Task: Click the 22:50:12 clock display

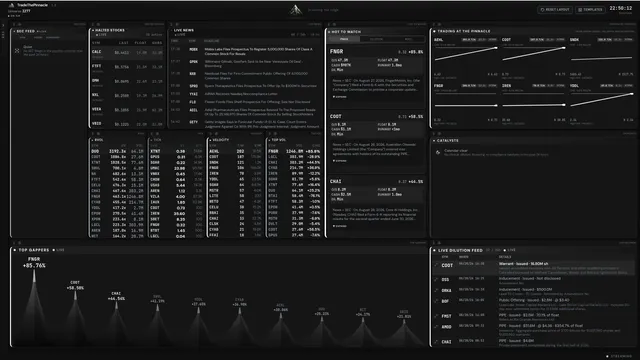Action: (x=620, y=8)
